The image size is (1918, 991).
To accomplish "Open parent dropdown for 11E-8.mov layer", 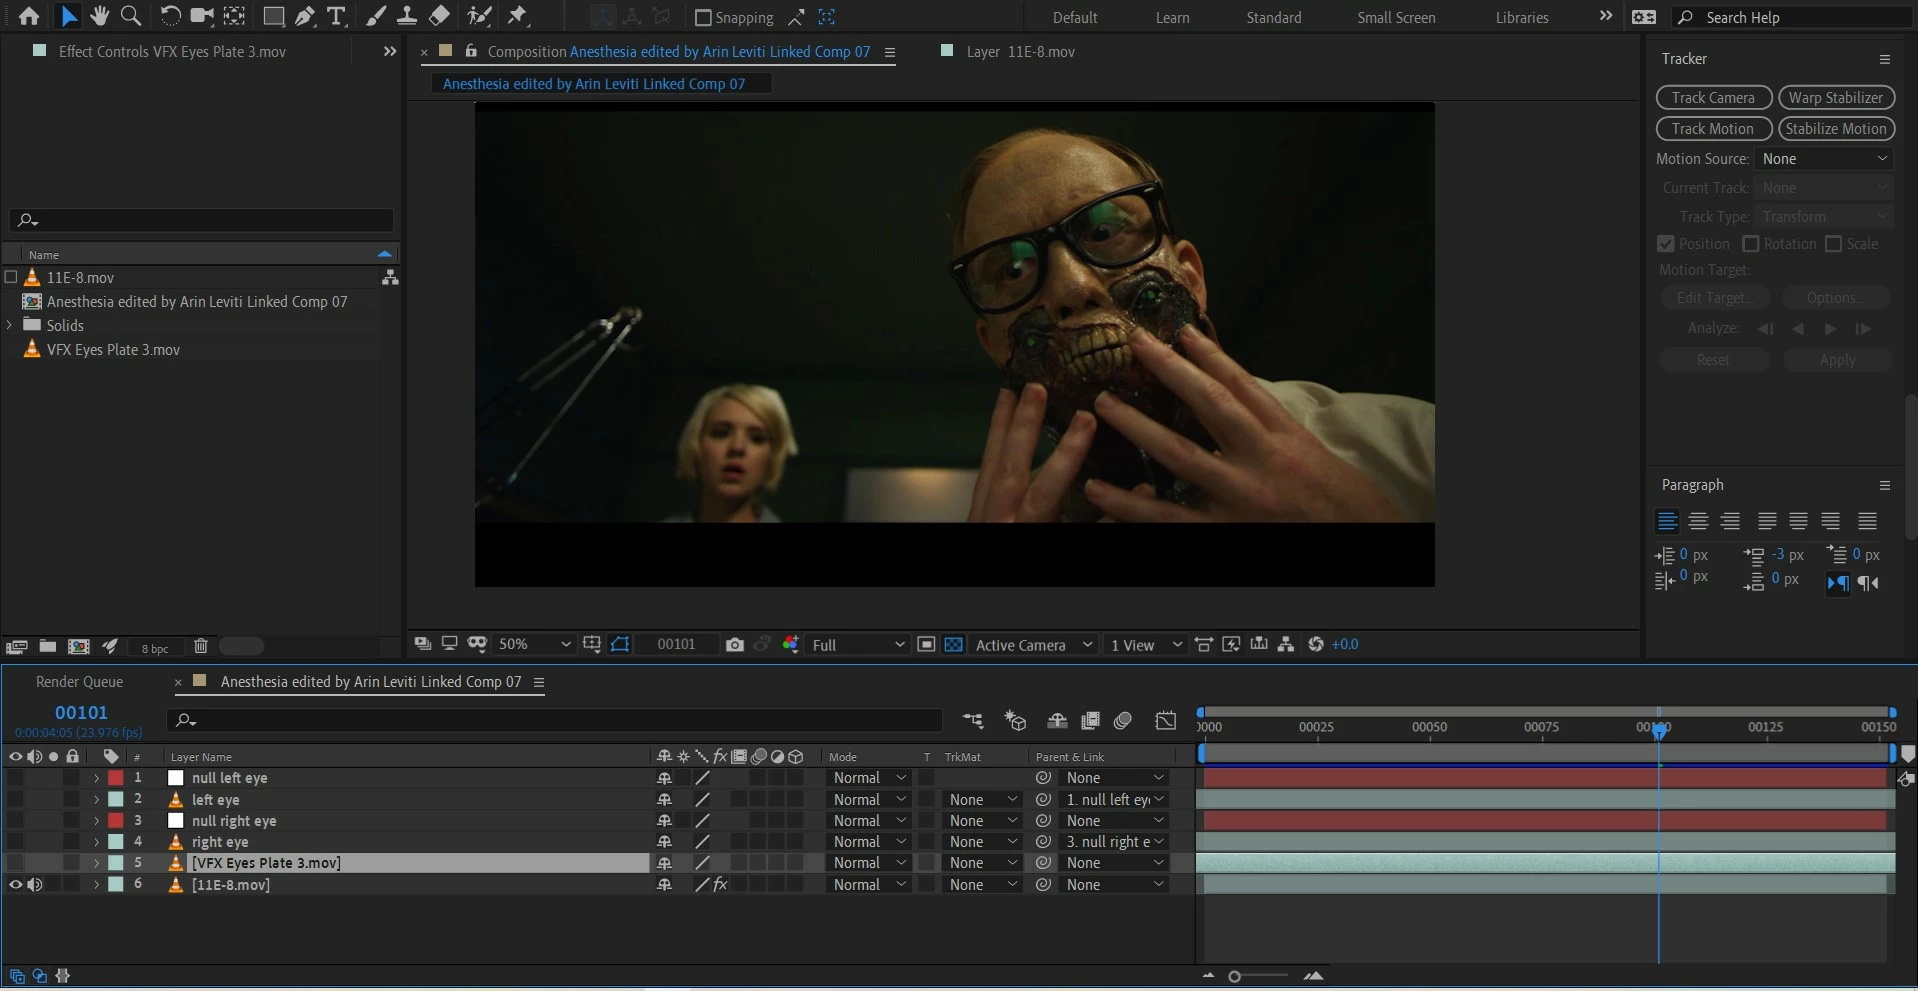I will pyautogui.click(x=1114, y=885).
